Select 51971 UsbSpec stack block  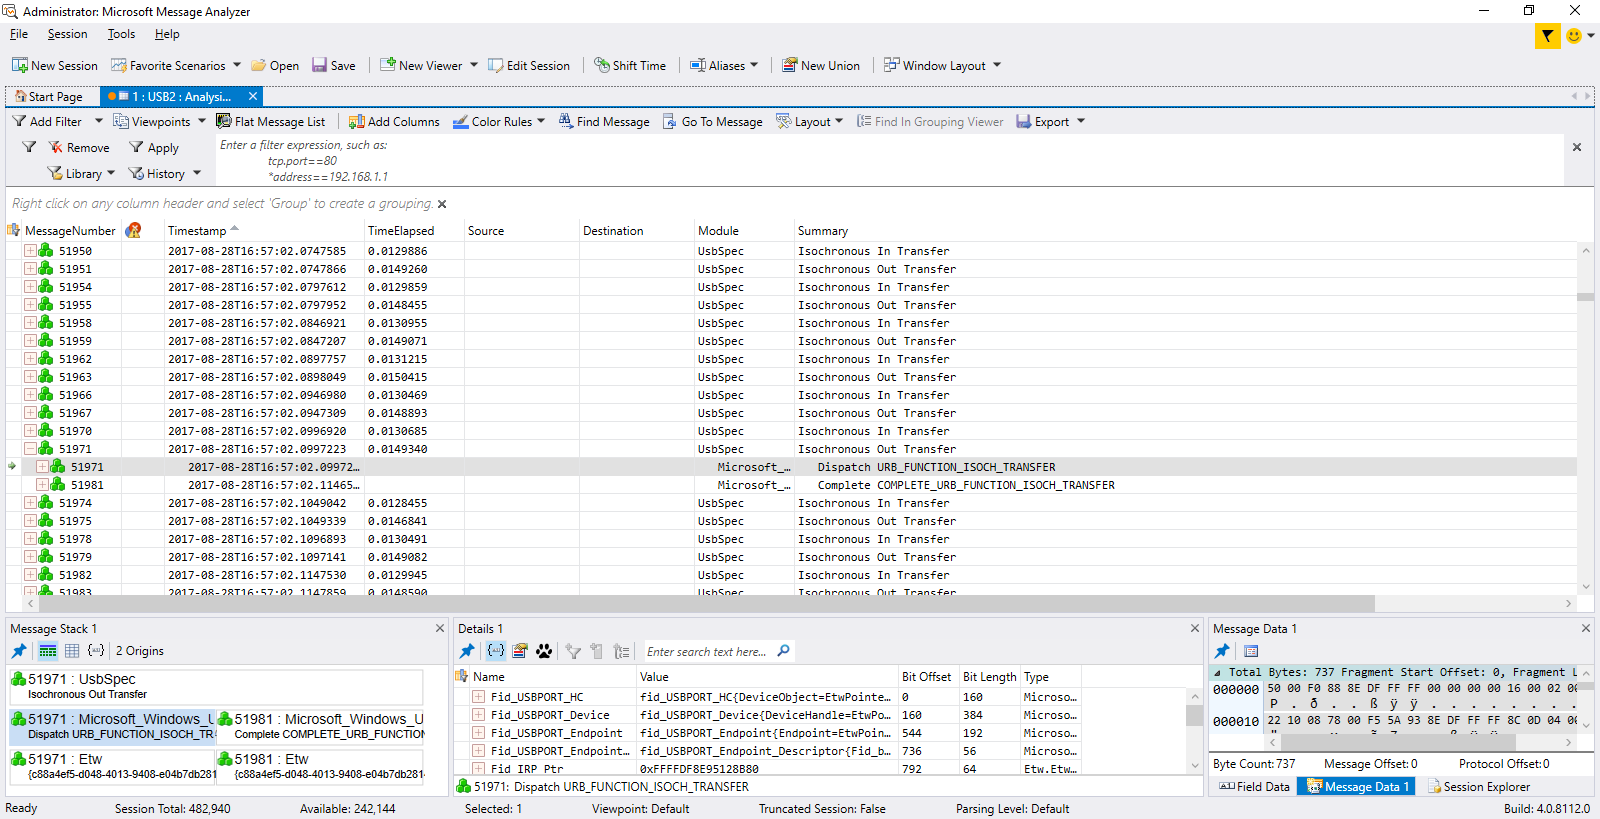[x=216, y=686]
